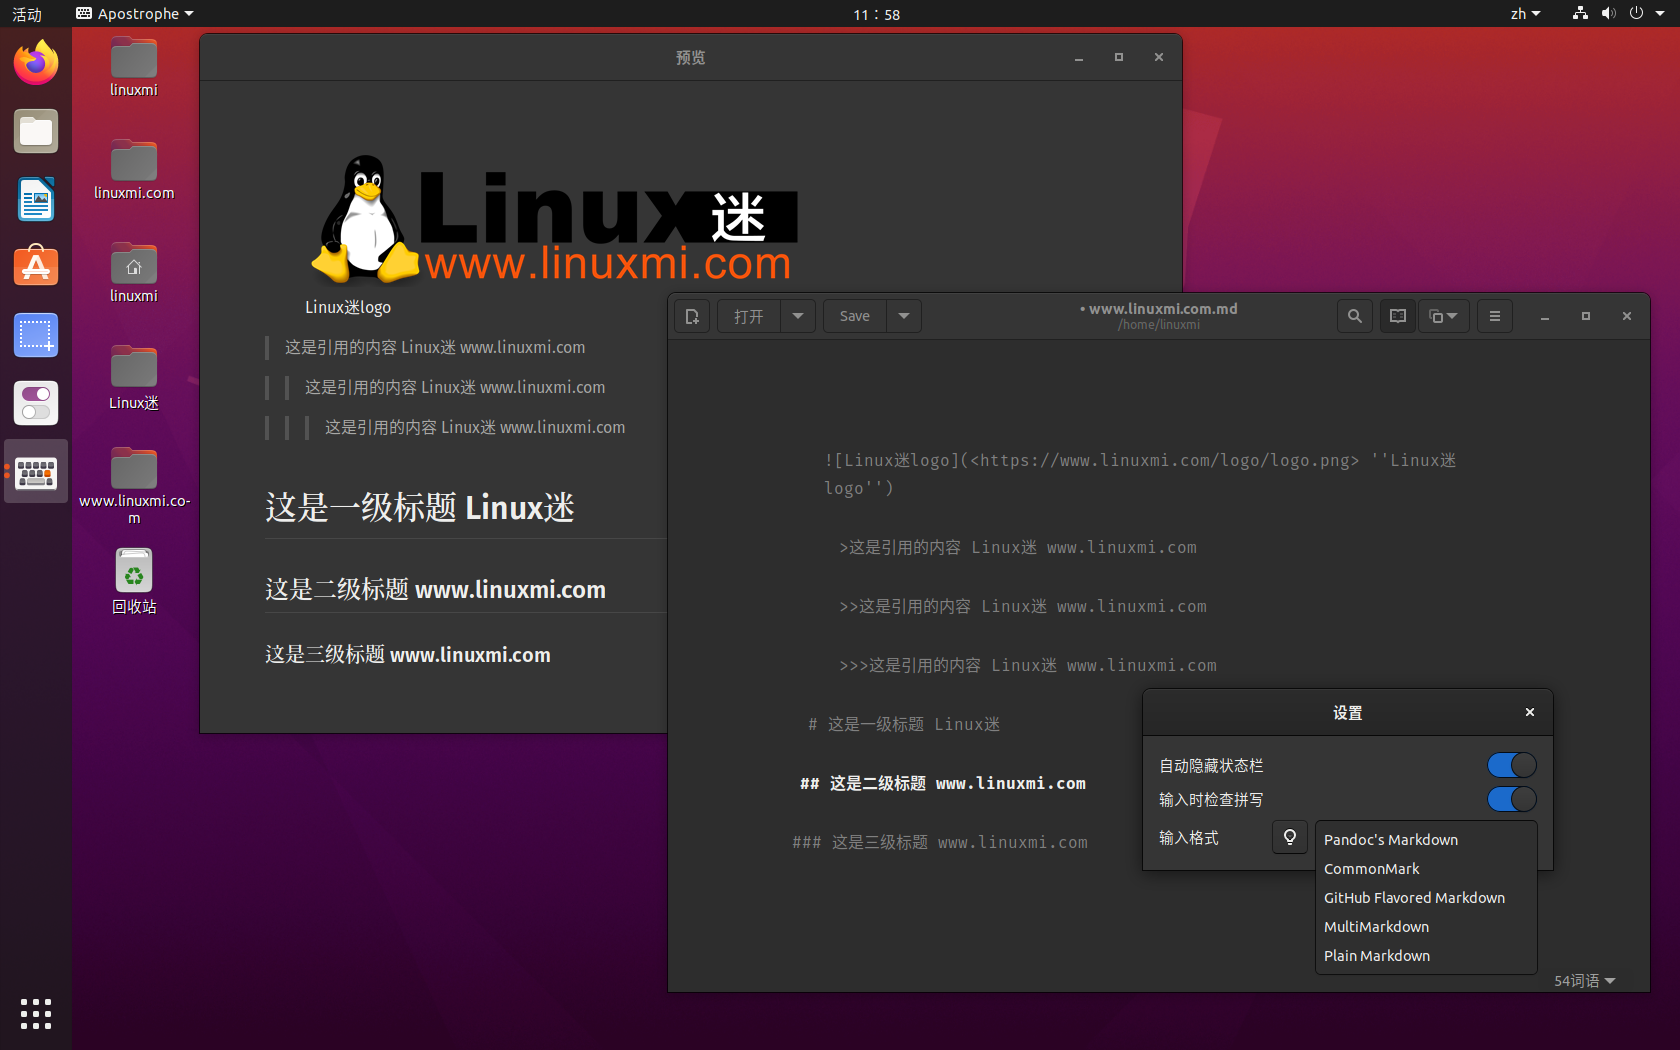Viewport: 1680px width, 1050px height.
Task: Select the www.linuxmi.com desktop folder
Action: click(x=134, y=486)
